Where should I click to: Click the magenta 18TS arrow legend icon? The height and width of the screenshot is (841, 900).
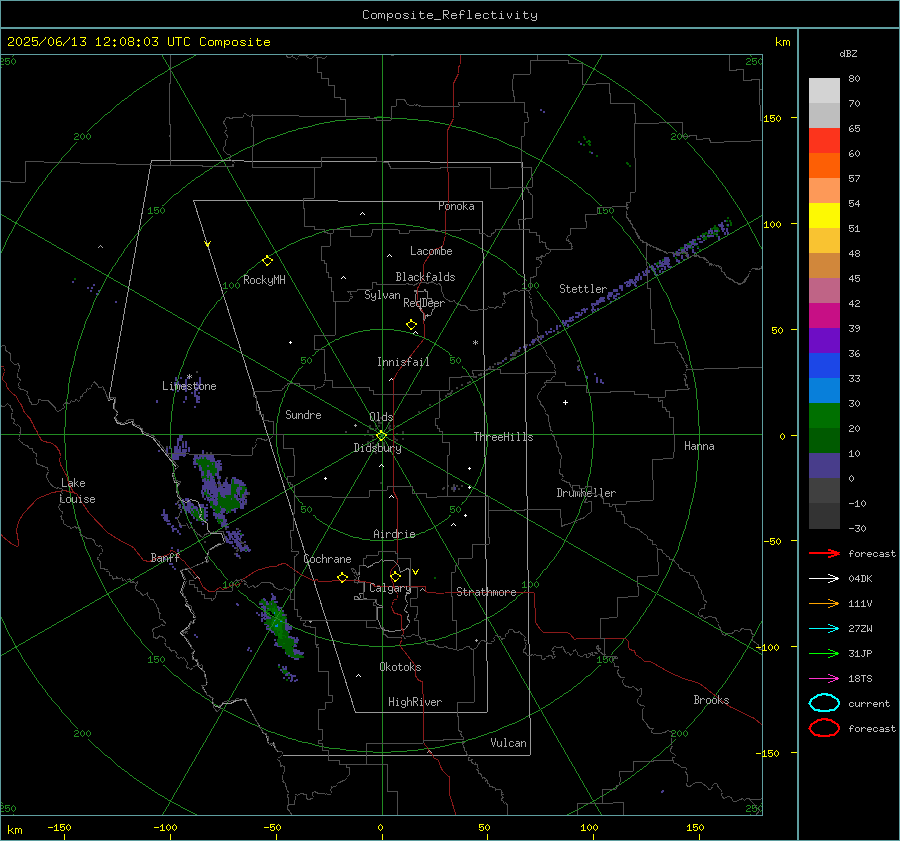(824, 679)
